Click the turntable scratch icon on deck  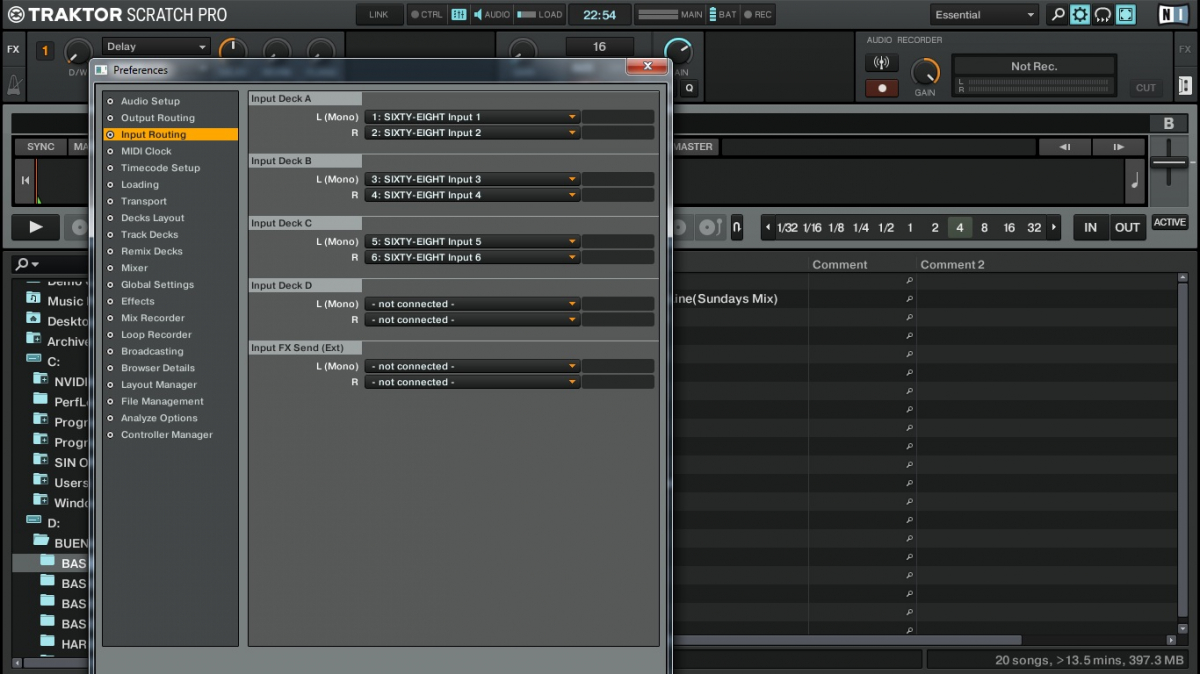709,227
